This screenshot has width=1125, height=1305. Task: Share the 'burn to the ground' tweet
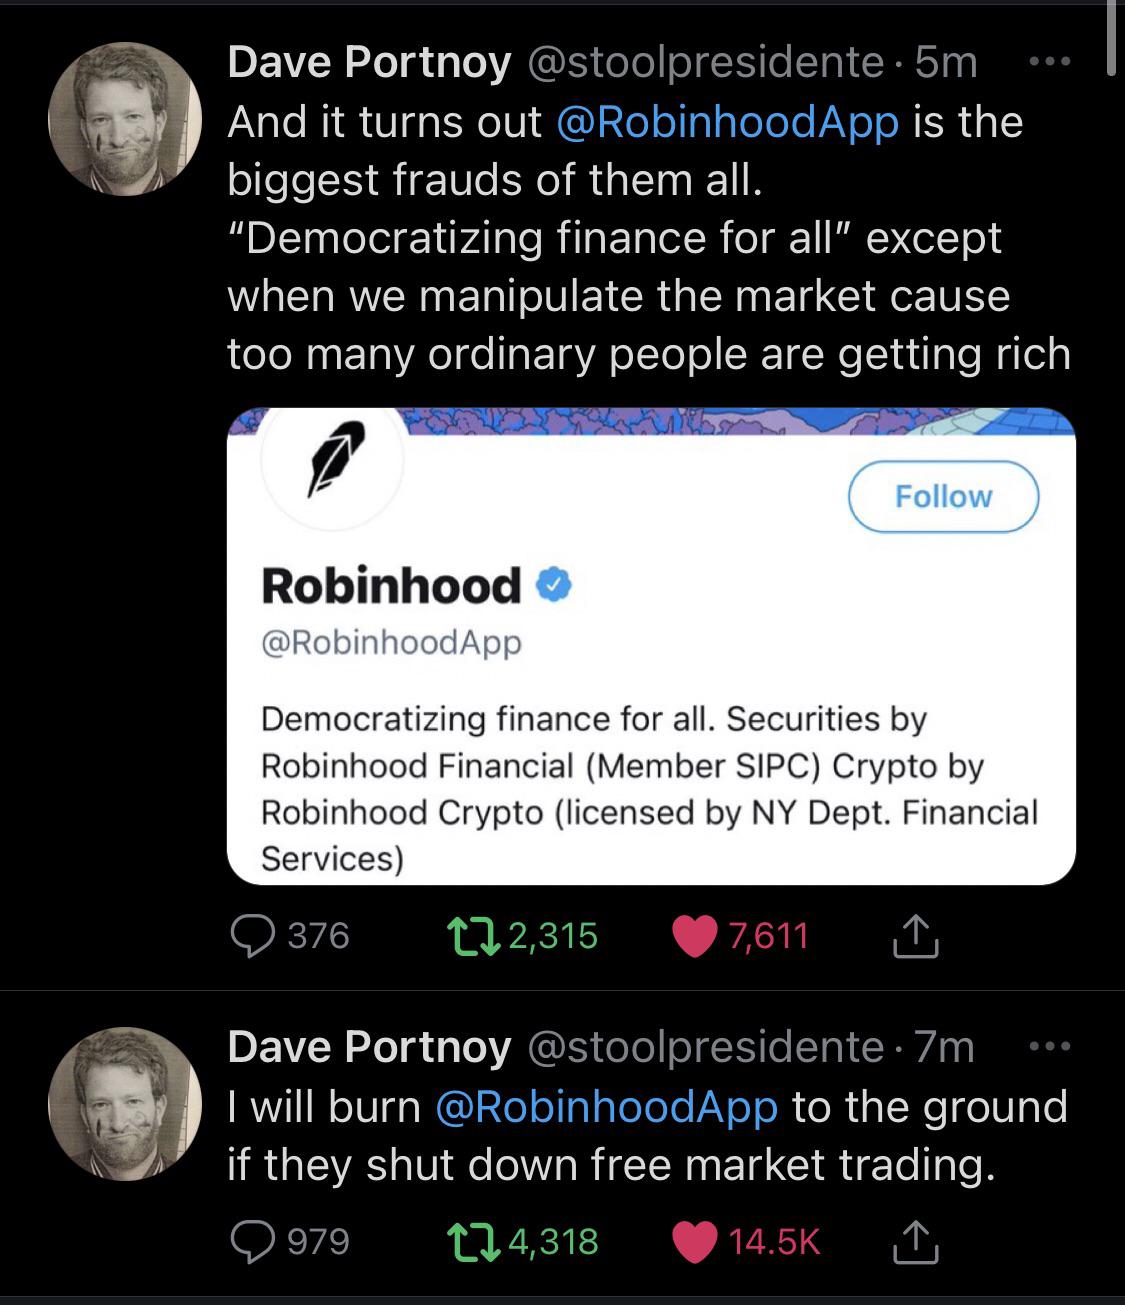[x=914, y=1241]
